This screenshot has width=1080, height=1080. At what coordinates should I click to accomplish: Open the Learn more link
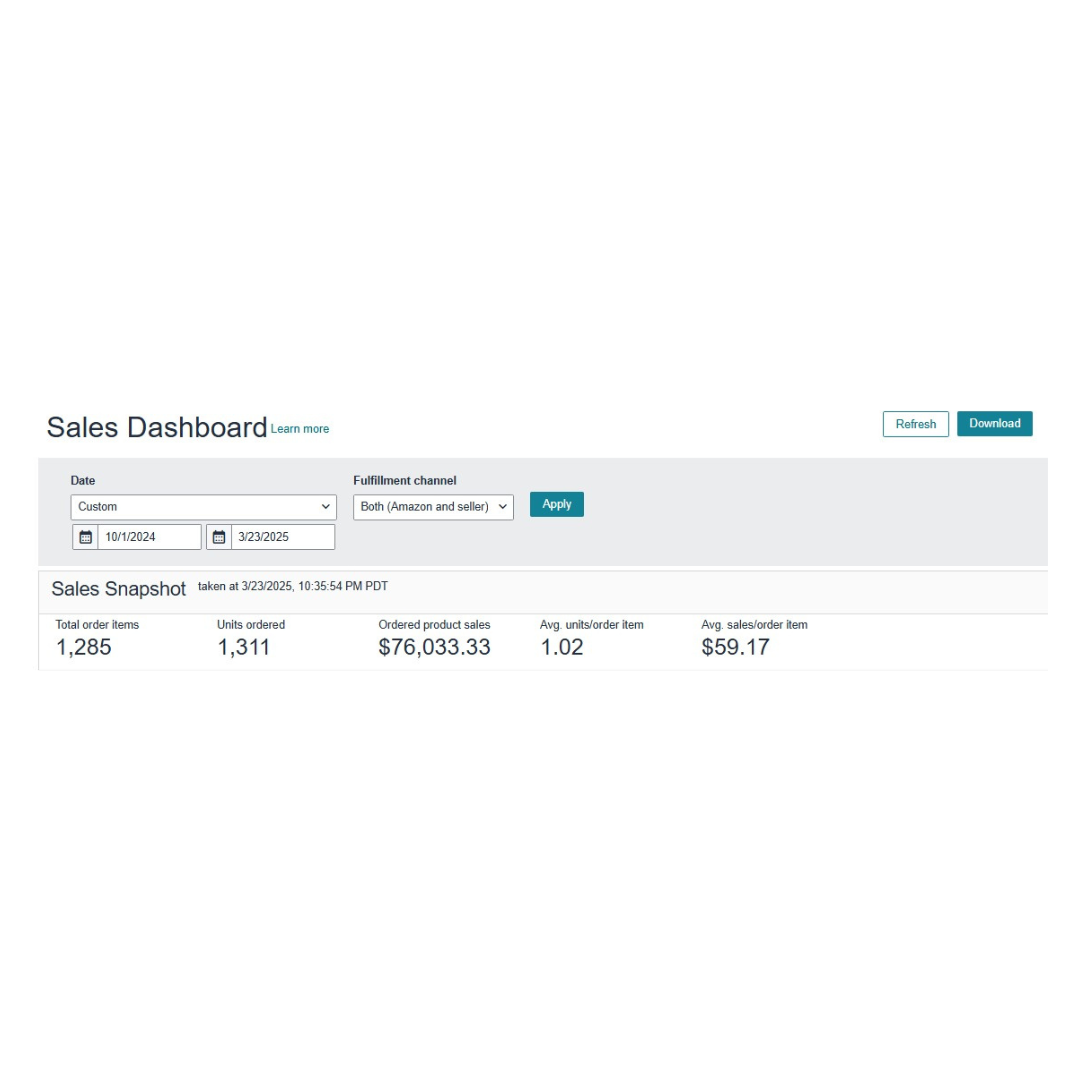[x=300, y=429]
